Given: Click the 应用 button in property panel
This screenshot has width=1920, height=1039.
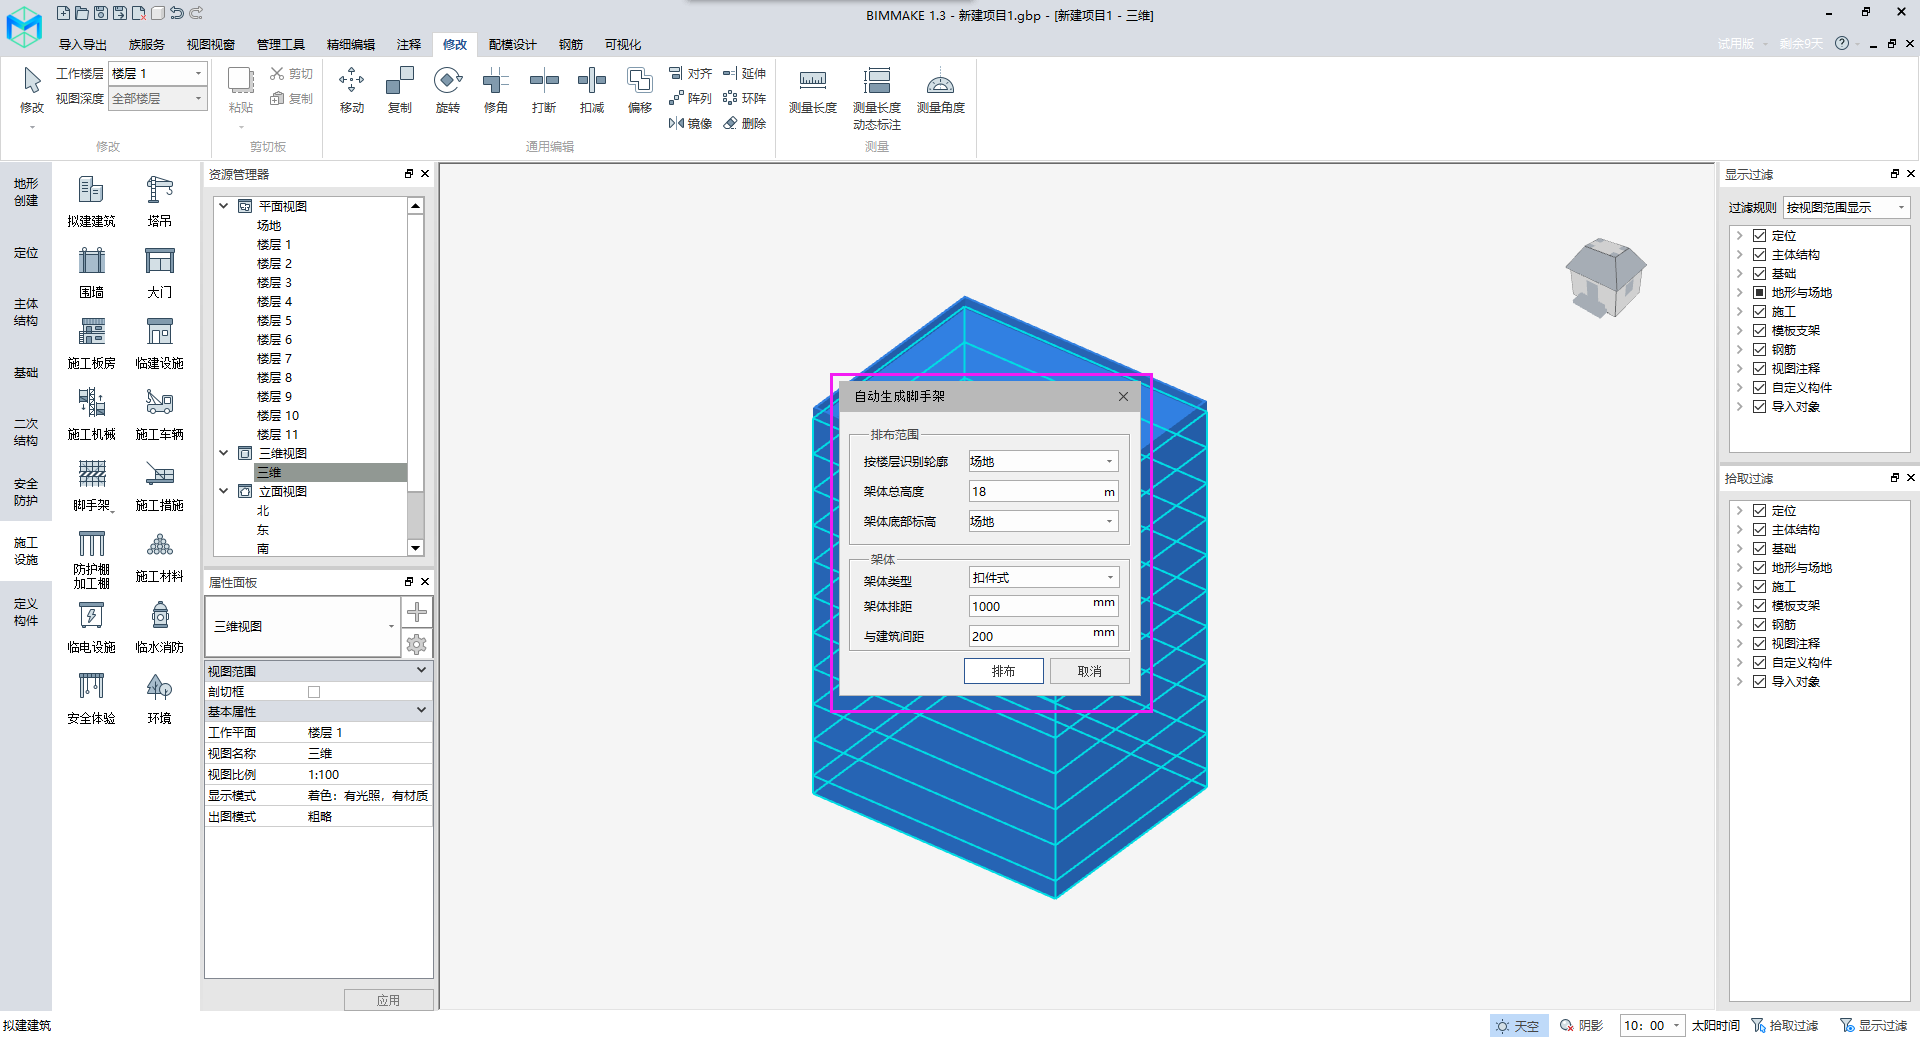Looking at the screenshot, I should [388, 1000].
